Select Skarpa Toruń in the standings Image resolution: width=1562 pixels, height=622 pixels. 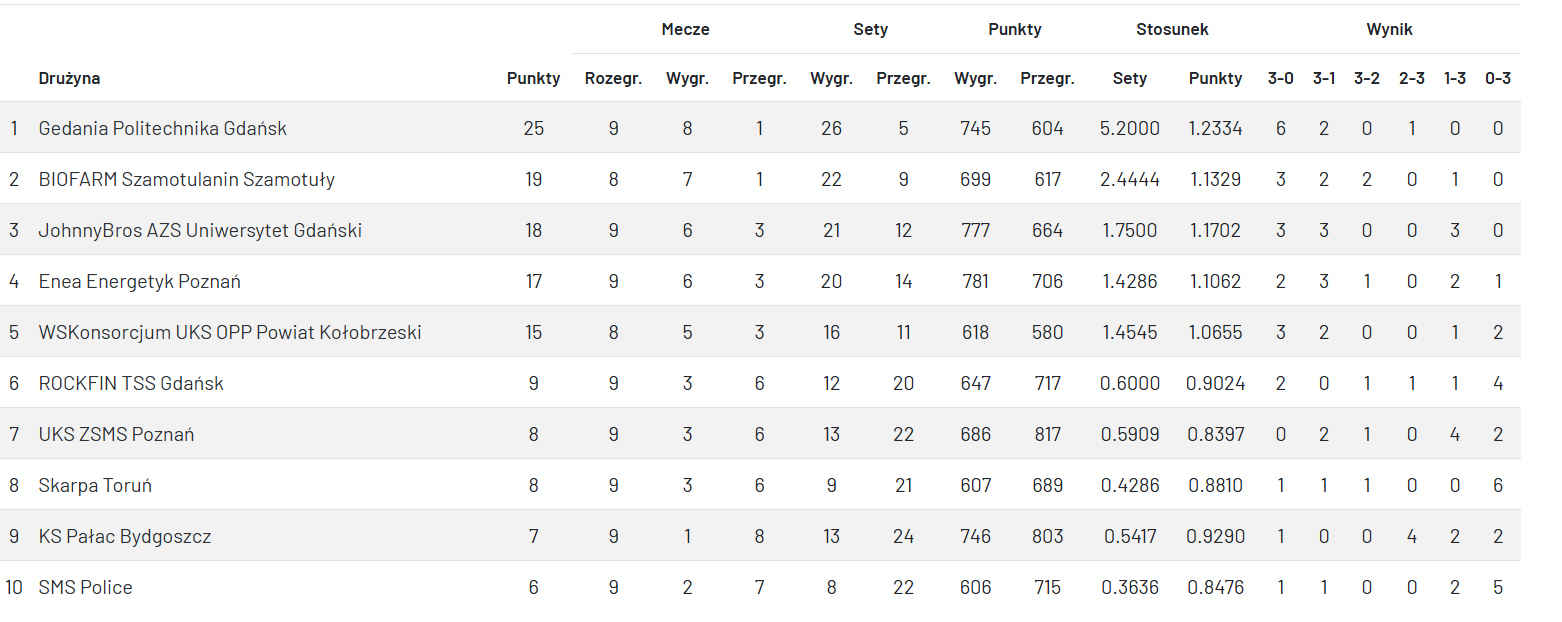[x=95, y=485]
